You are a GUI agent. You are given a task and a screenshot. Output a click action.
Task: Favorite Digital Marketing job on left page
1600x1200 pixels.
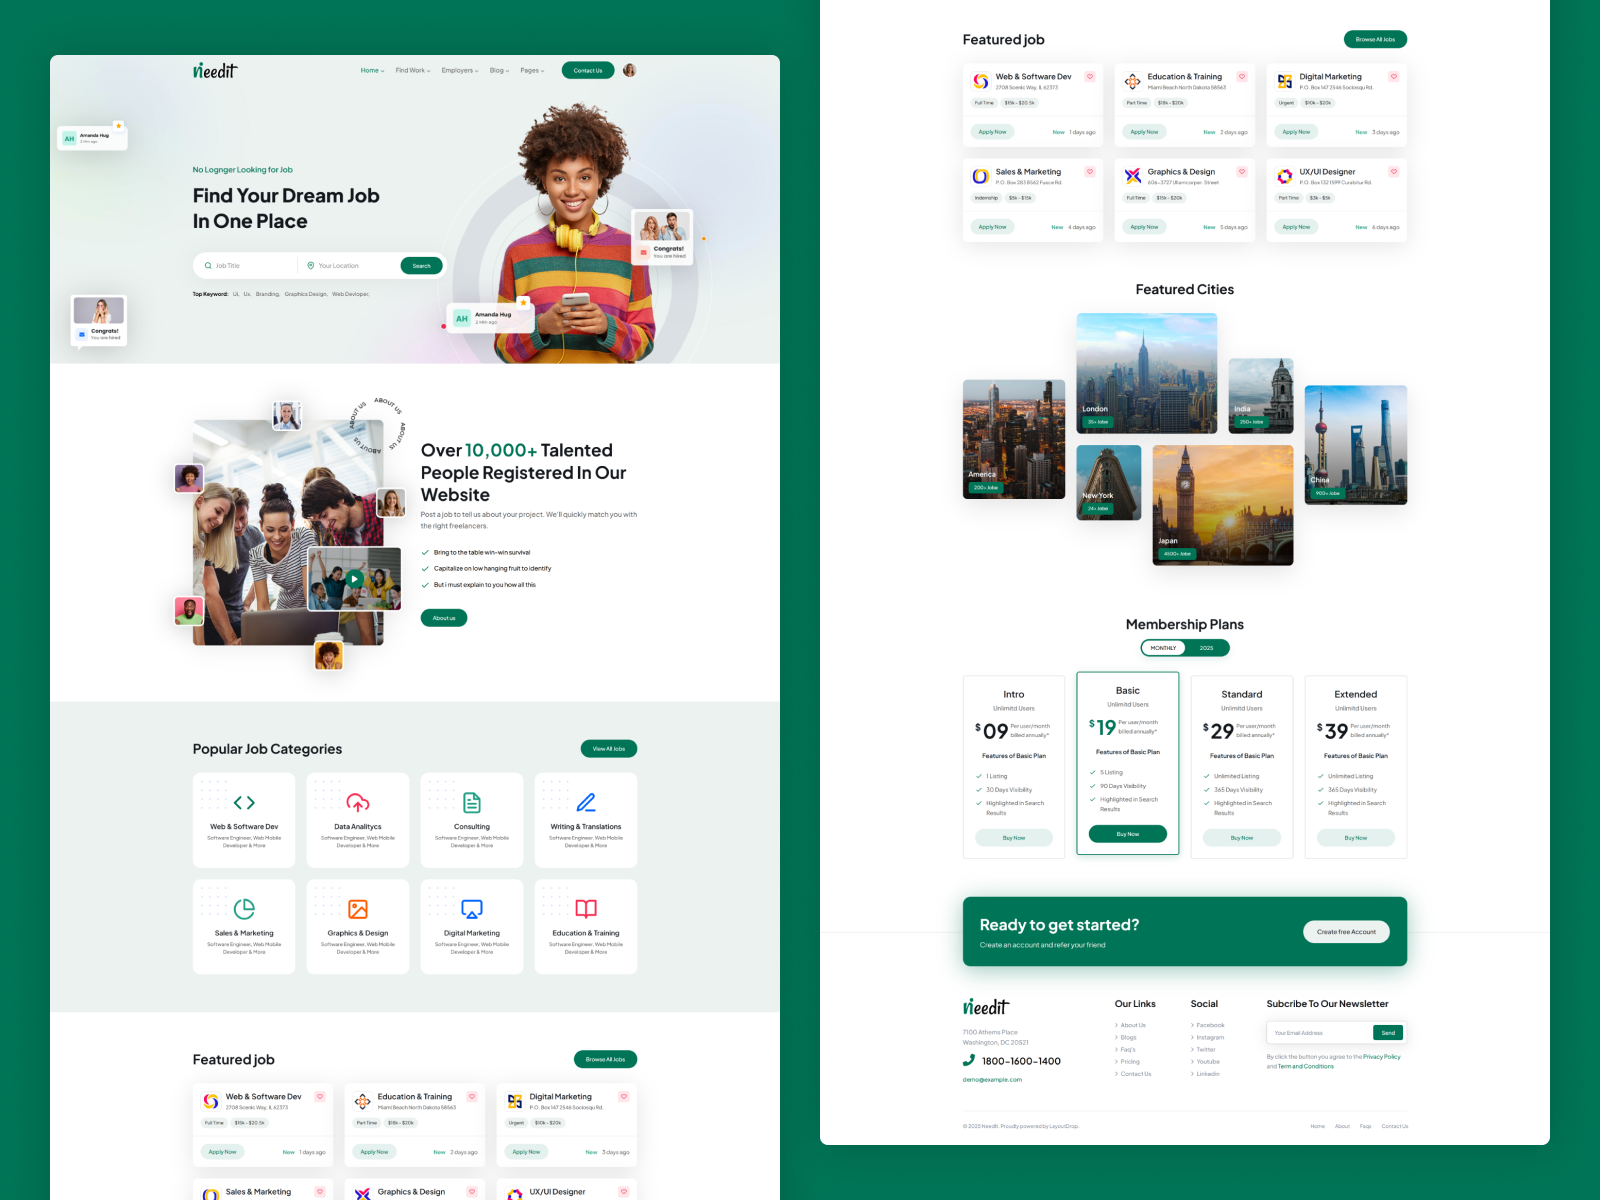tap(624, 1096)
